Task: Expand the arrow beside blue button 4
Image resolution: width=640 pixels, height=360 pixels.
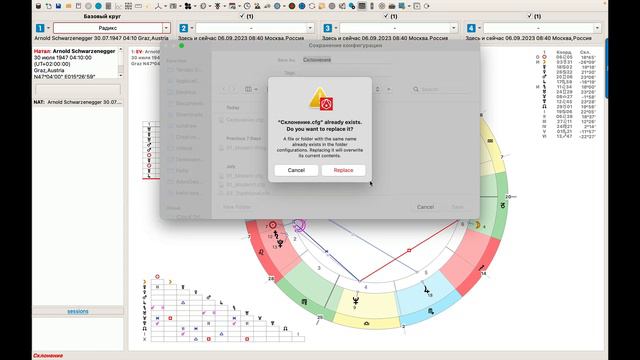Action: [x=479, y=28]
